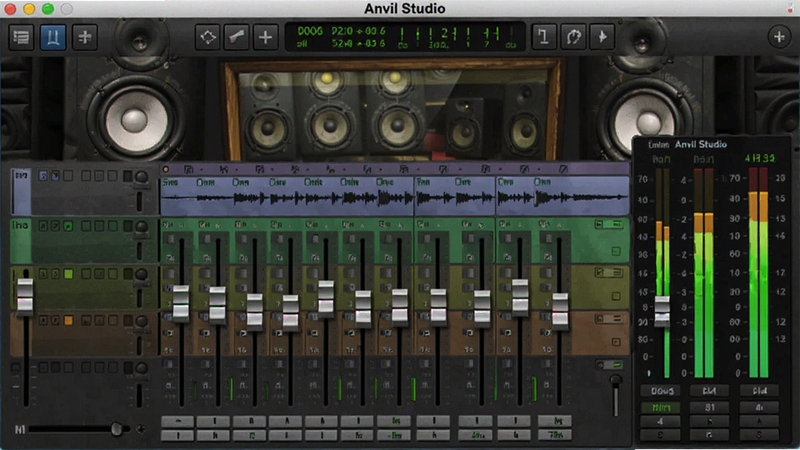Click the upper button below the first channel fader

[x=178, y=421]
